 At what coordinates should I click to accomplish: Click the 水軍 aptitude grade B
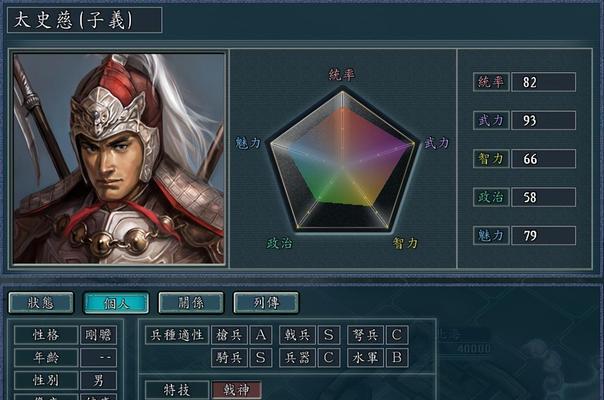click(x=397, y=358)
